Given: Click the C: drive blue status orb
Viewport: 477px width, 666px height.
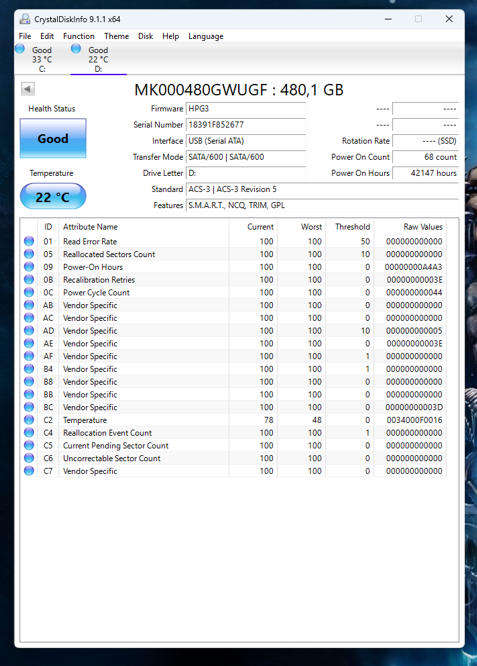Looking at the screenshot, I should tap(20, 49).
